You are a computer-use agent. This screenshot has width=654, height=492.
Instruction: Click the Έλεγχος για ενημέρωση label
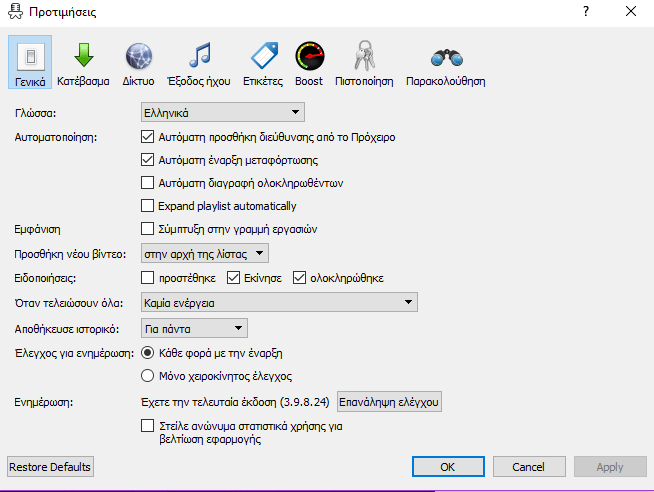(x=74, y=353)
